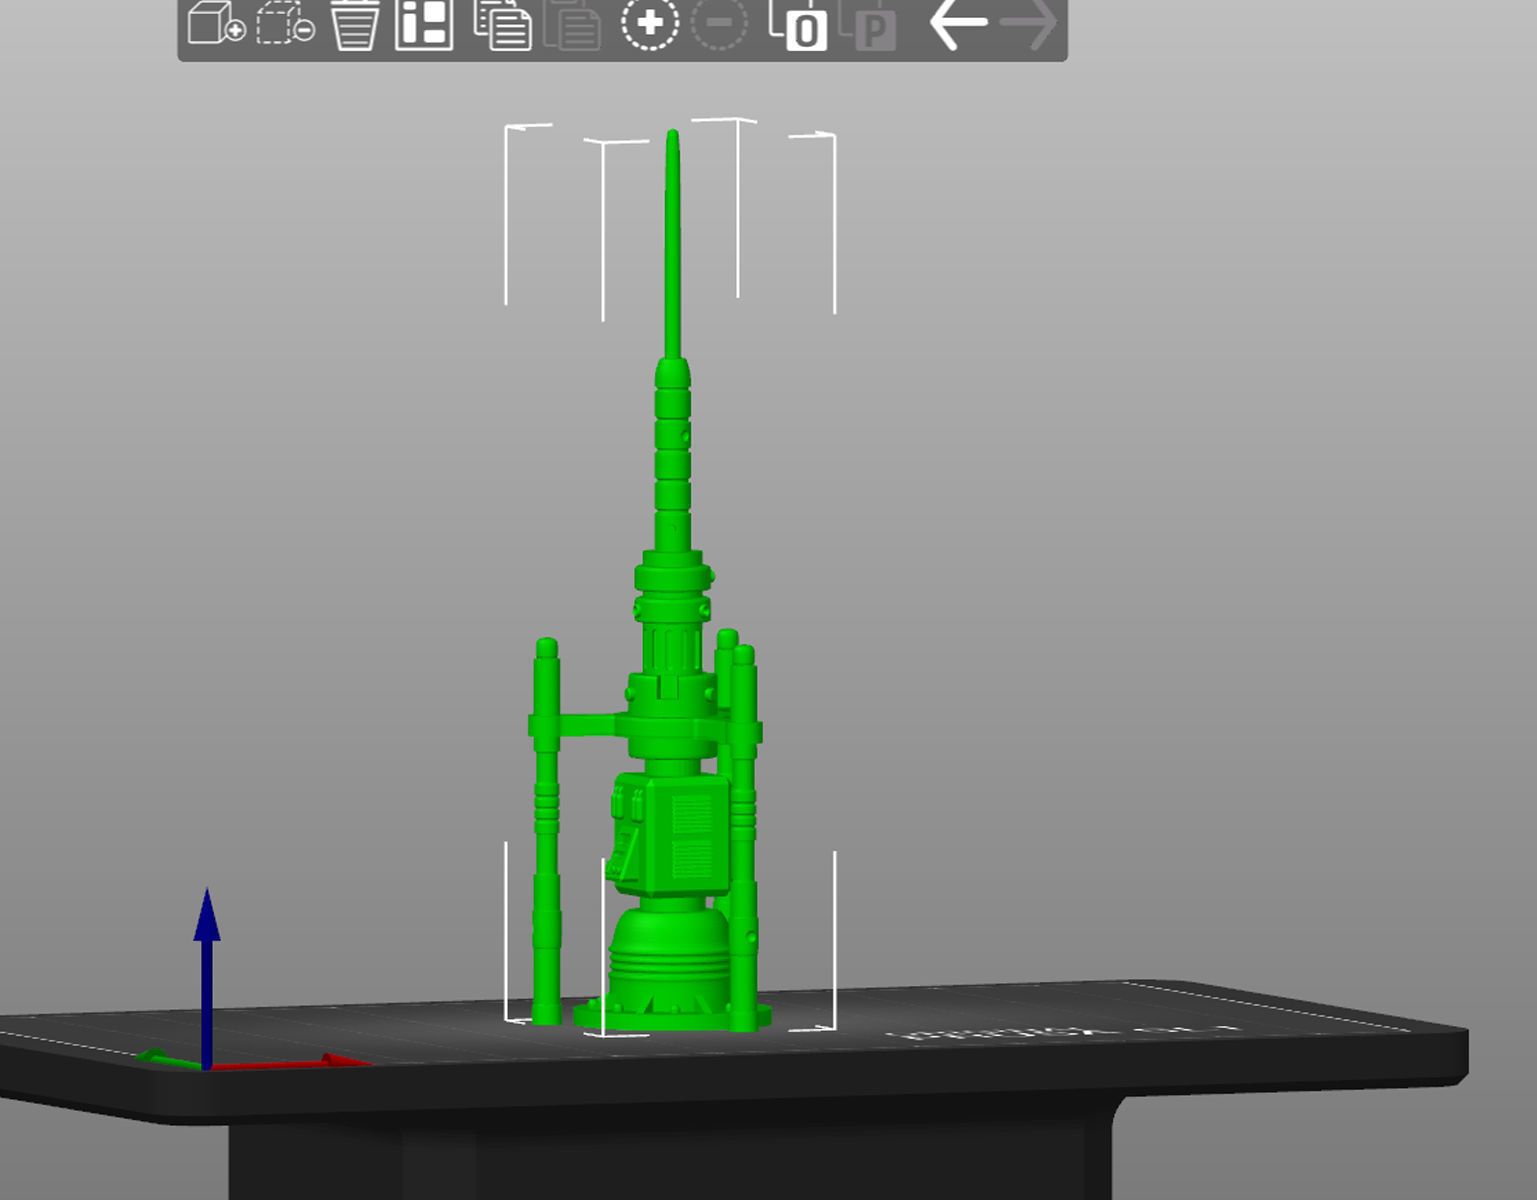The image size is (1537, 1200).
Task: Add an instance with the dashed plus icon
Action: pos(650,23)
